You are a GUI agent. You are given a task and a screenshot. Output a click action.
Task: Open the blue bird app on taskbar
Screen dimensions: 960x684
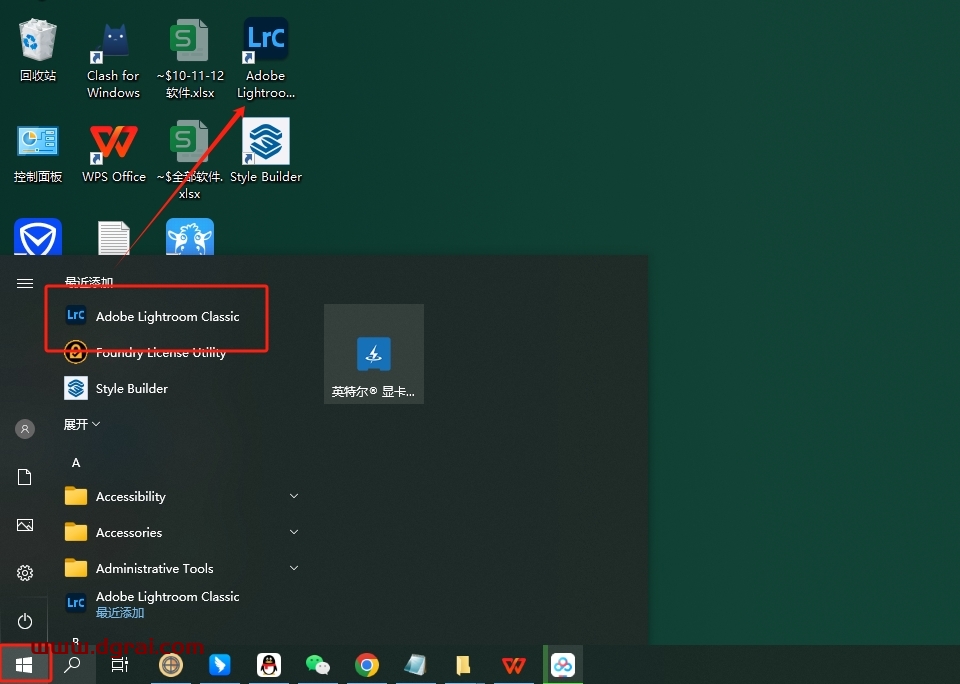pyautogui.click(x=220, y=665)
